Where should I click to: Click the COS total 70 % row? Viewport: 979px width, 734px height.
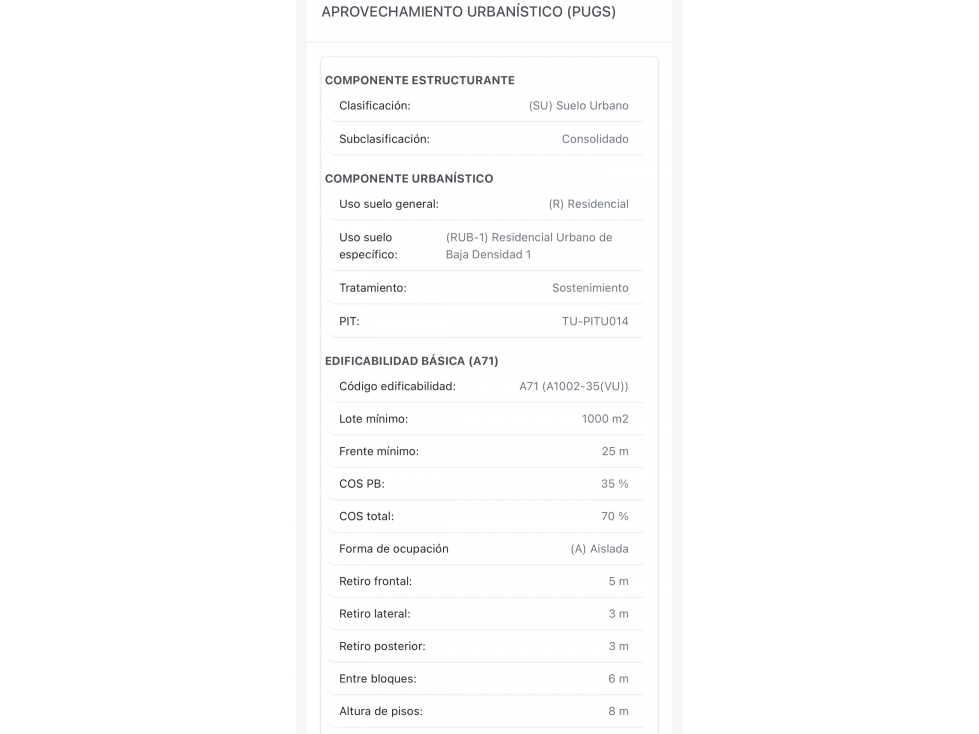[x=484, y=516]
